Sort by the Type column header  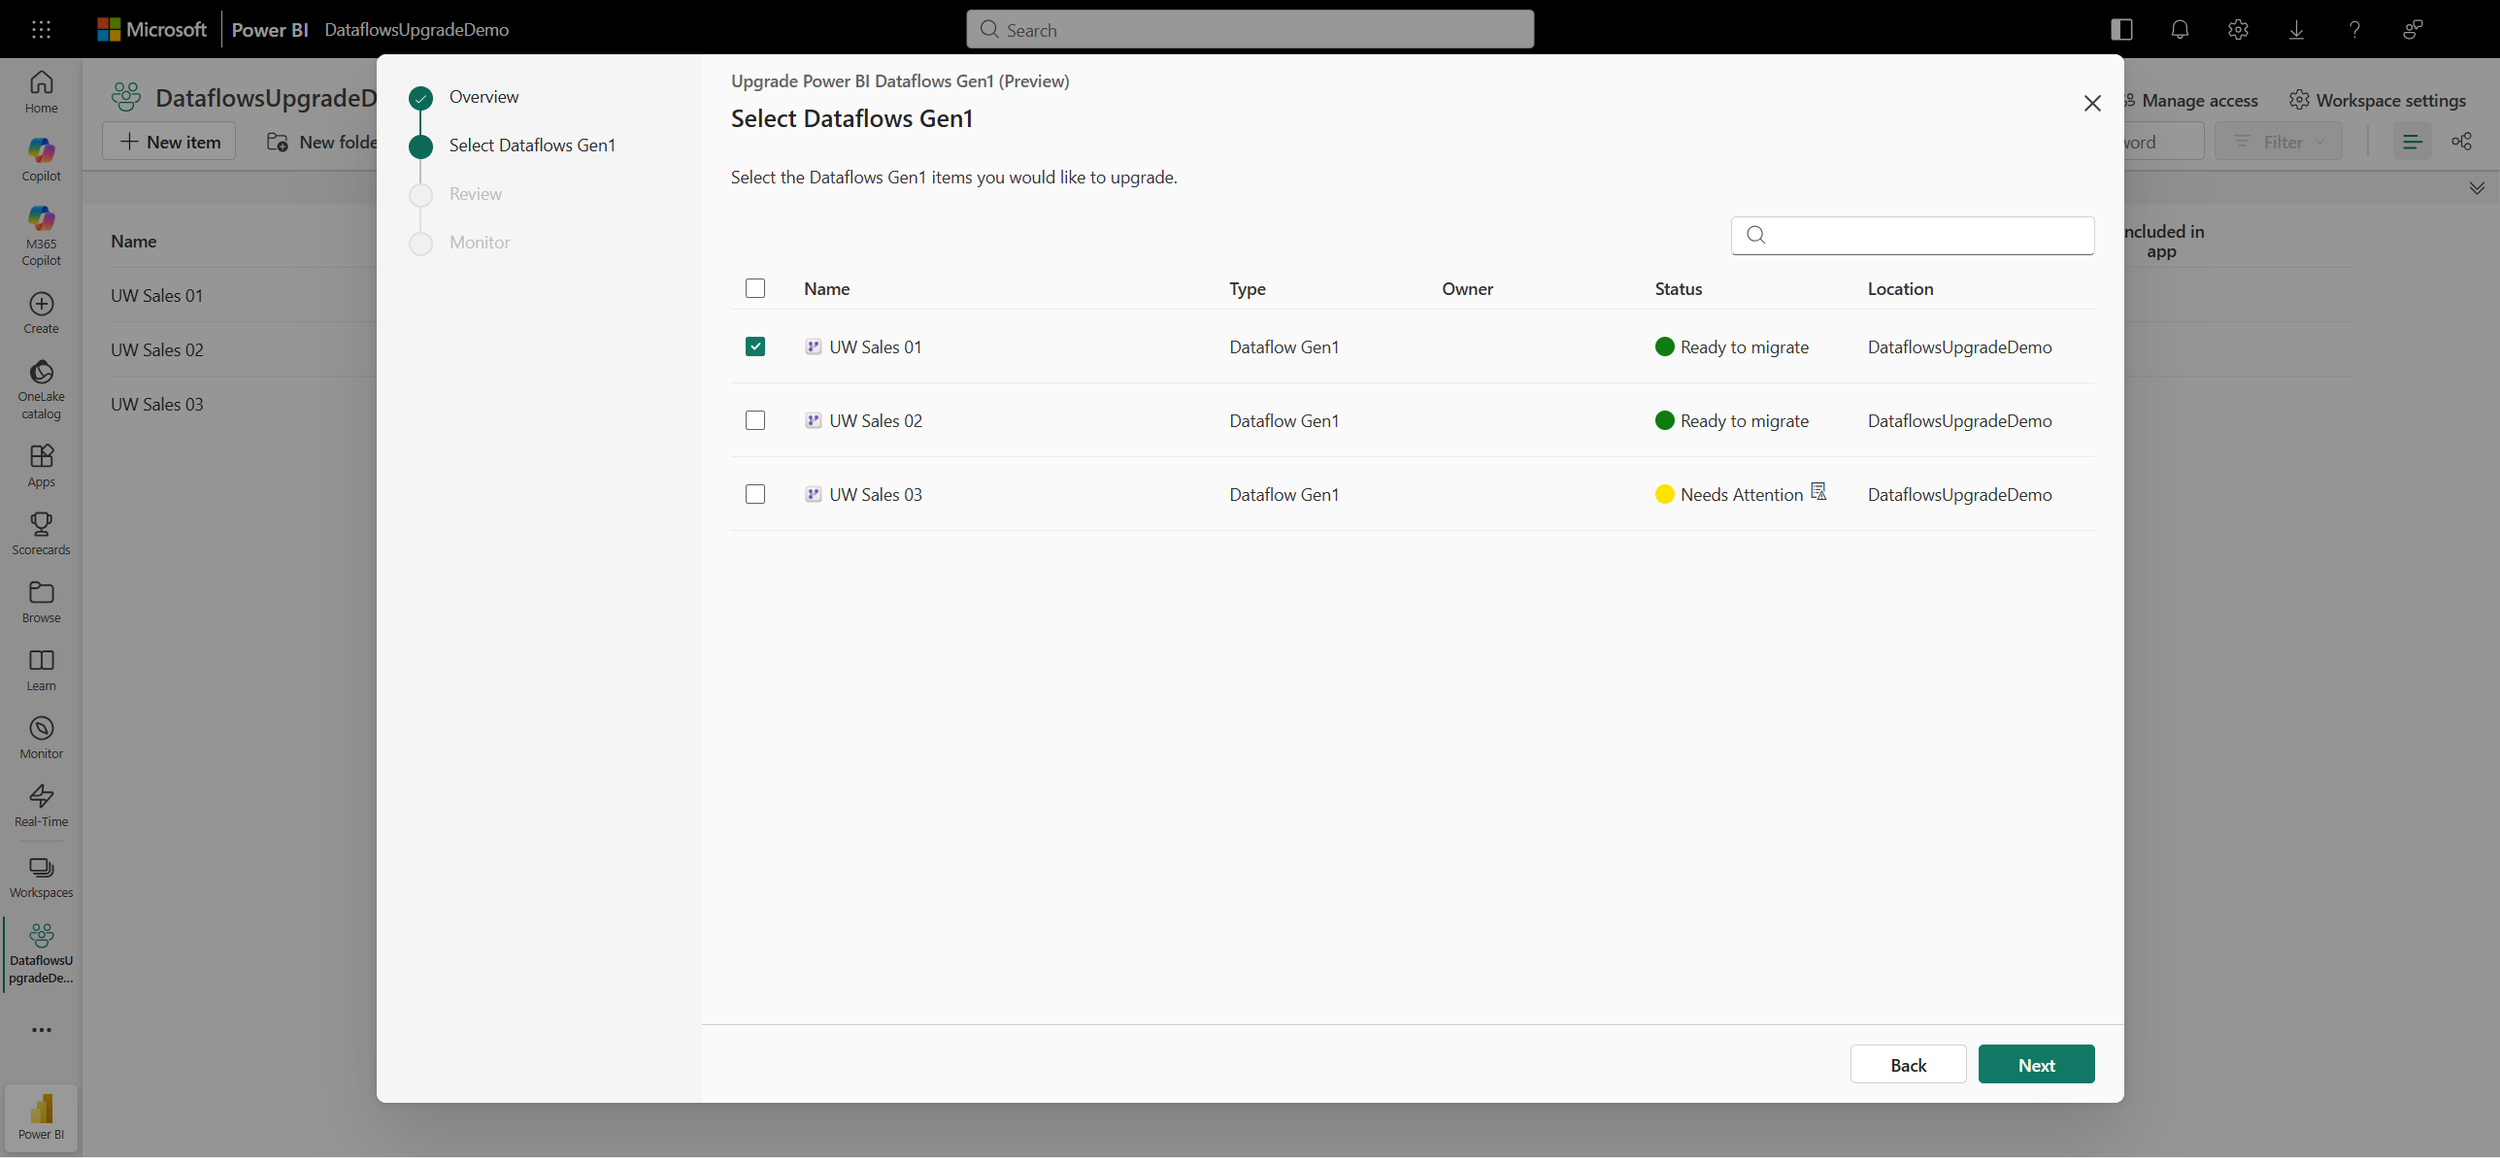click(1247, 289)
